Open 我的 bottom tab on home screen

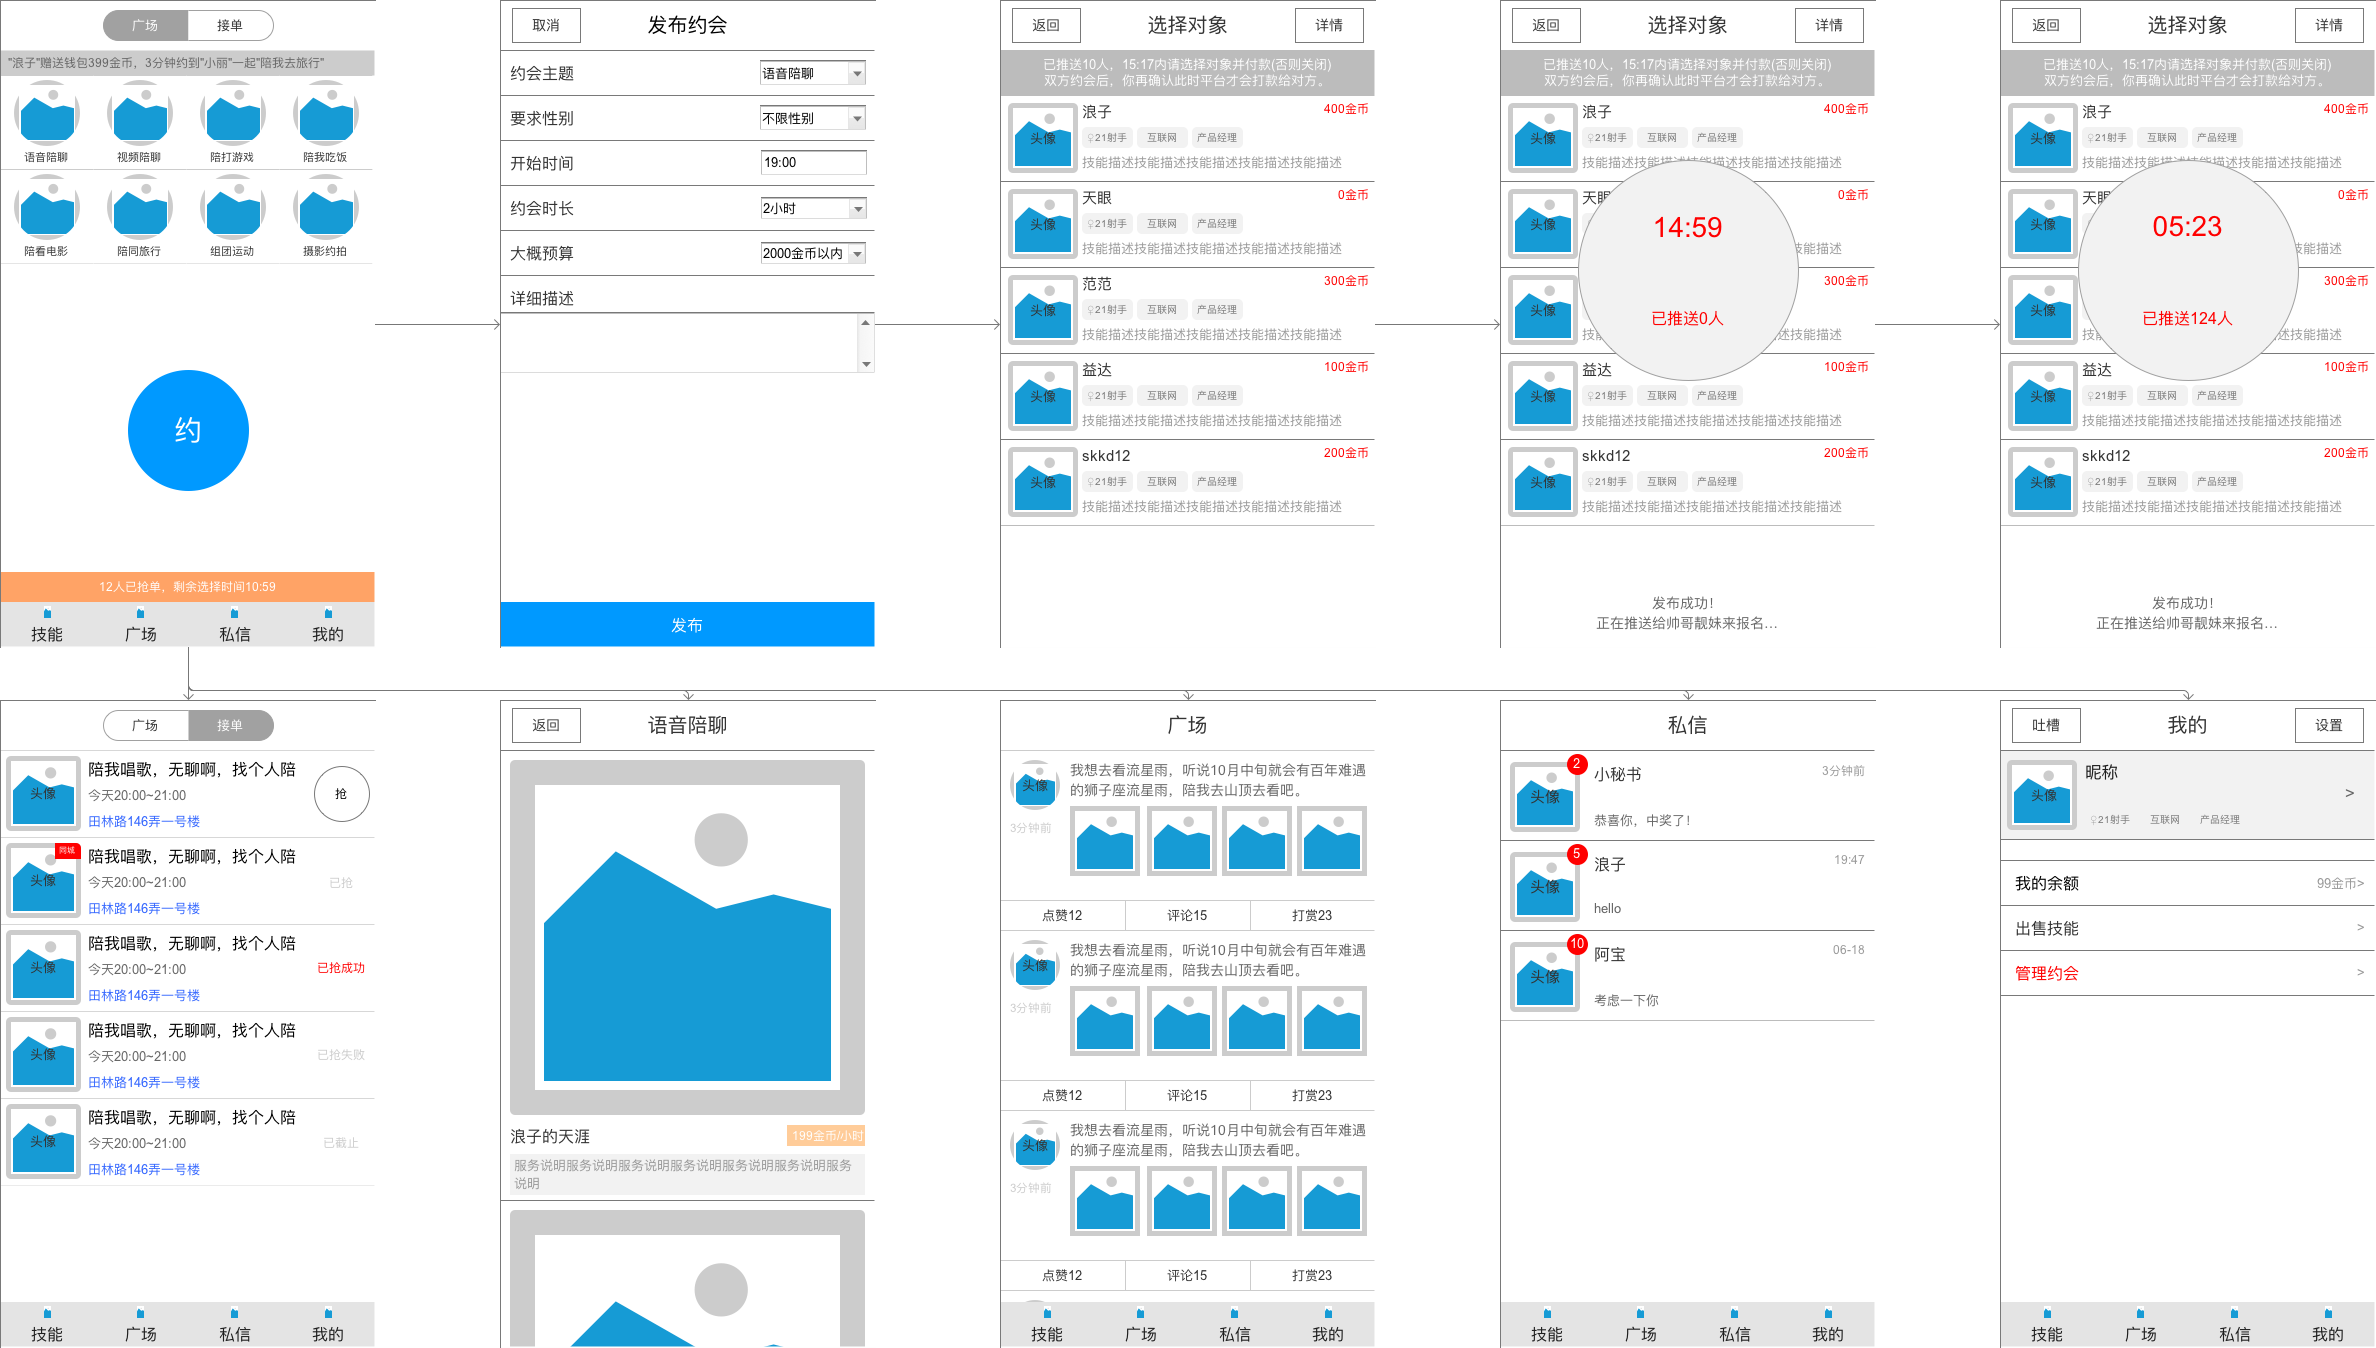tap(328, 625)
